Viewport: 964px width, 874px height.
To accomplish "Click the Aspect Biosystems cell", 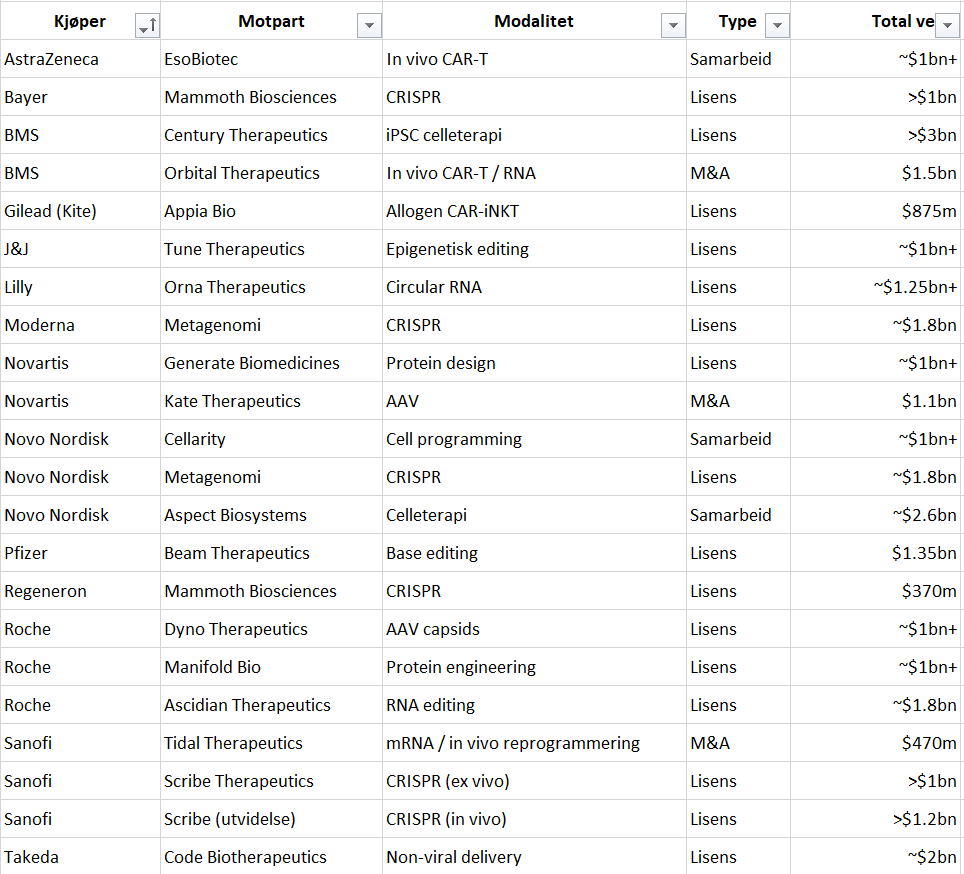I will [235, 515].
